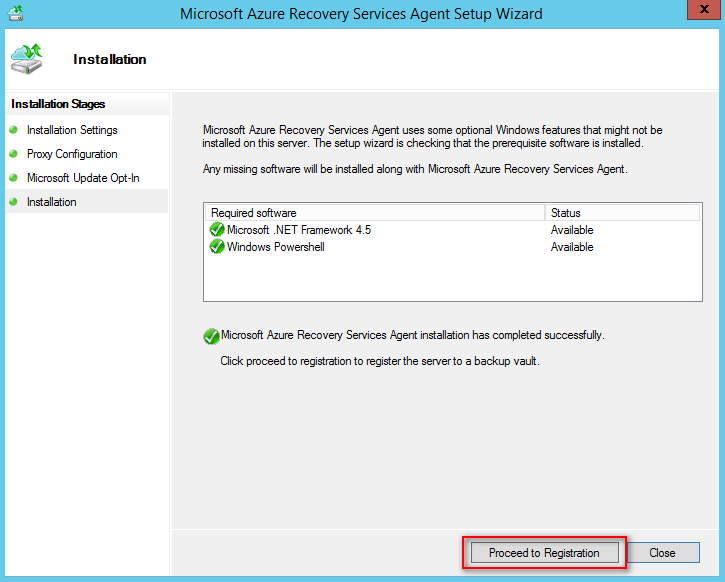Screen dimensions: 725x582
Task: Click the installation completed success checkmark
Action: click(211, 336)
